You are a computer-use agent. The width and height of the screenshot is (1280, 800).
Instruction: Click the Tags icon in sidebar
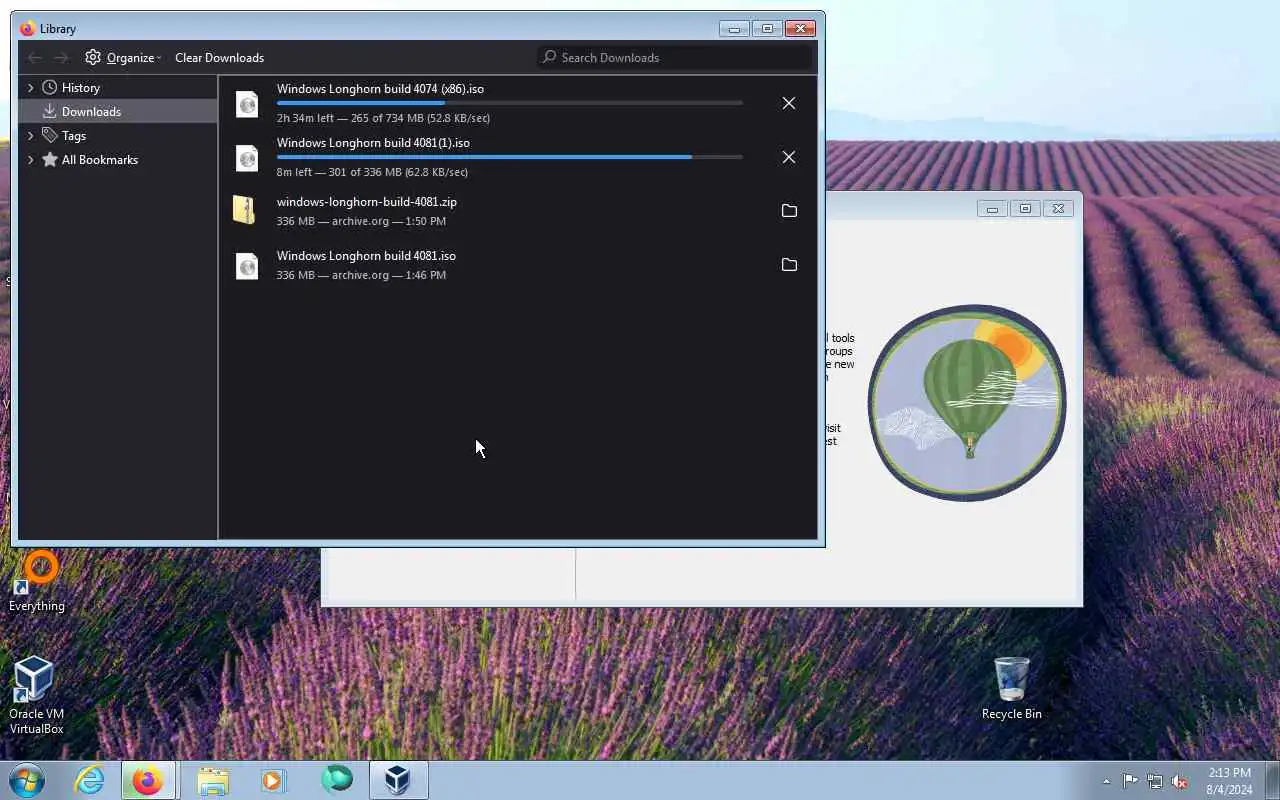coord(49,135)
